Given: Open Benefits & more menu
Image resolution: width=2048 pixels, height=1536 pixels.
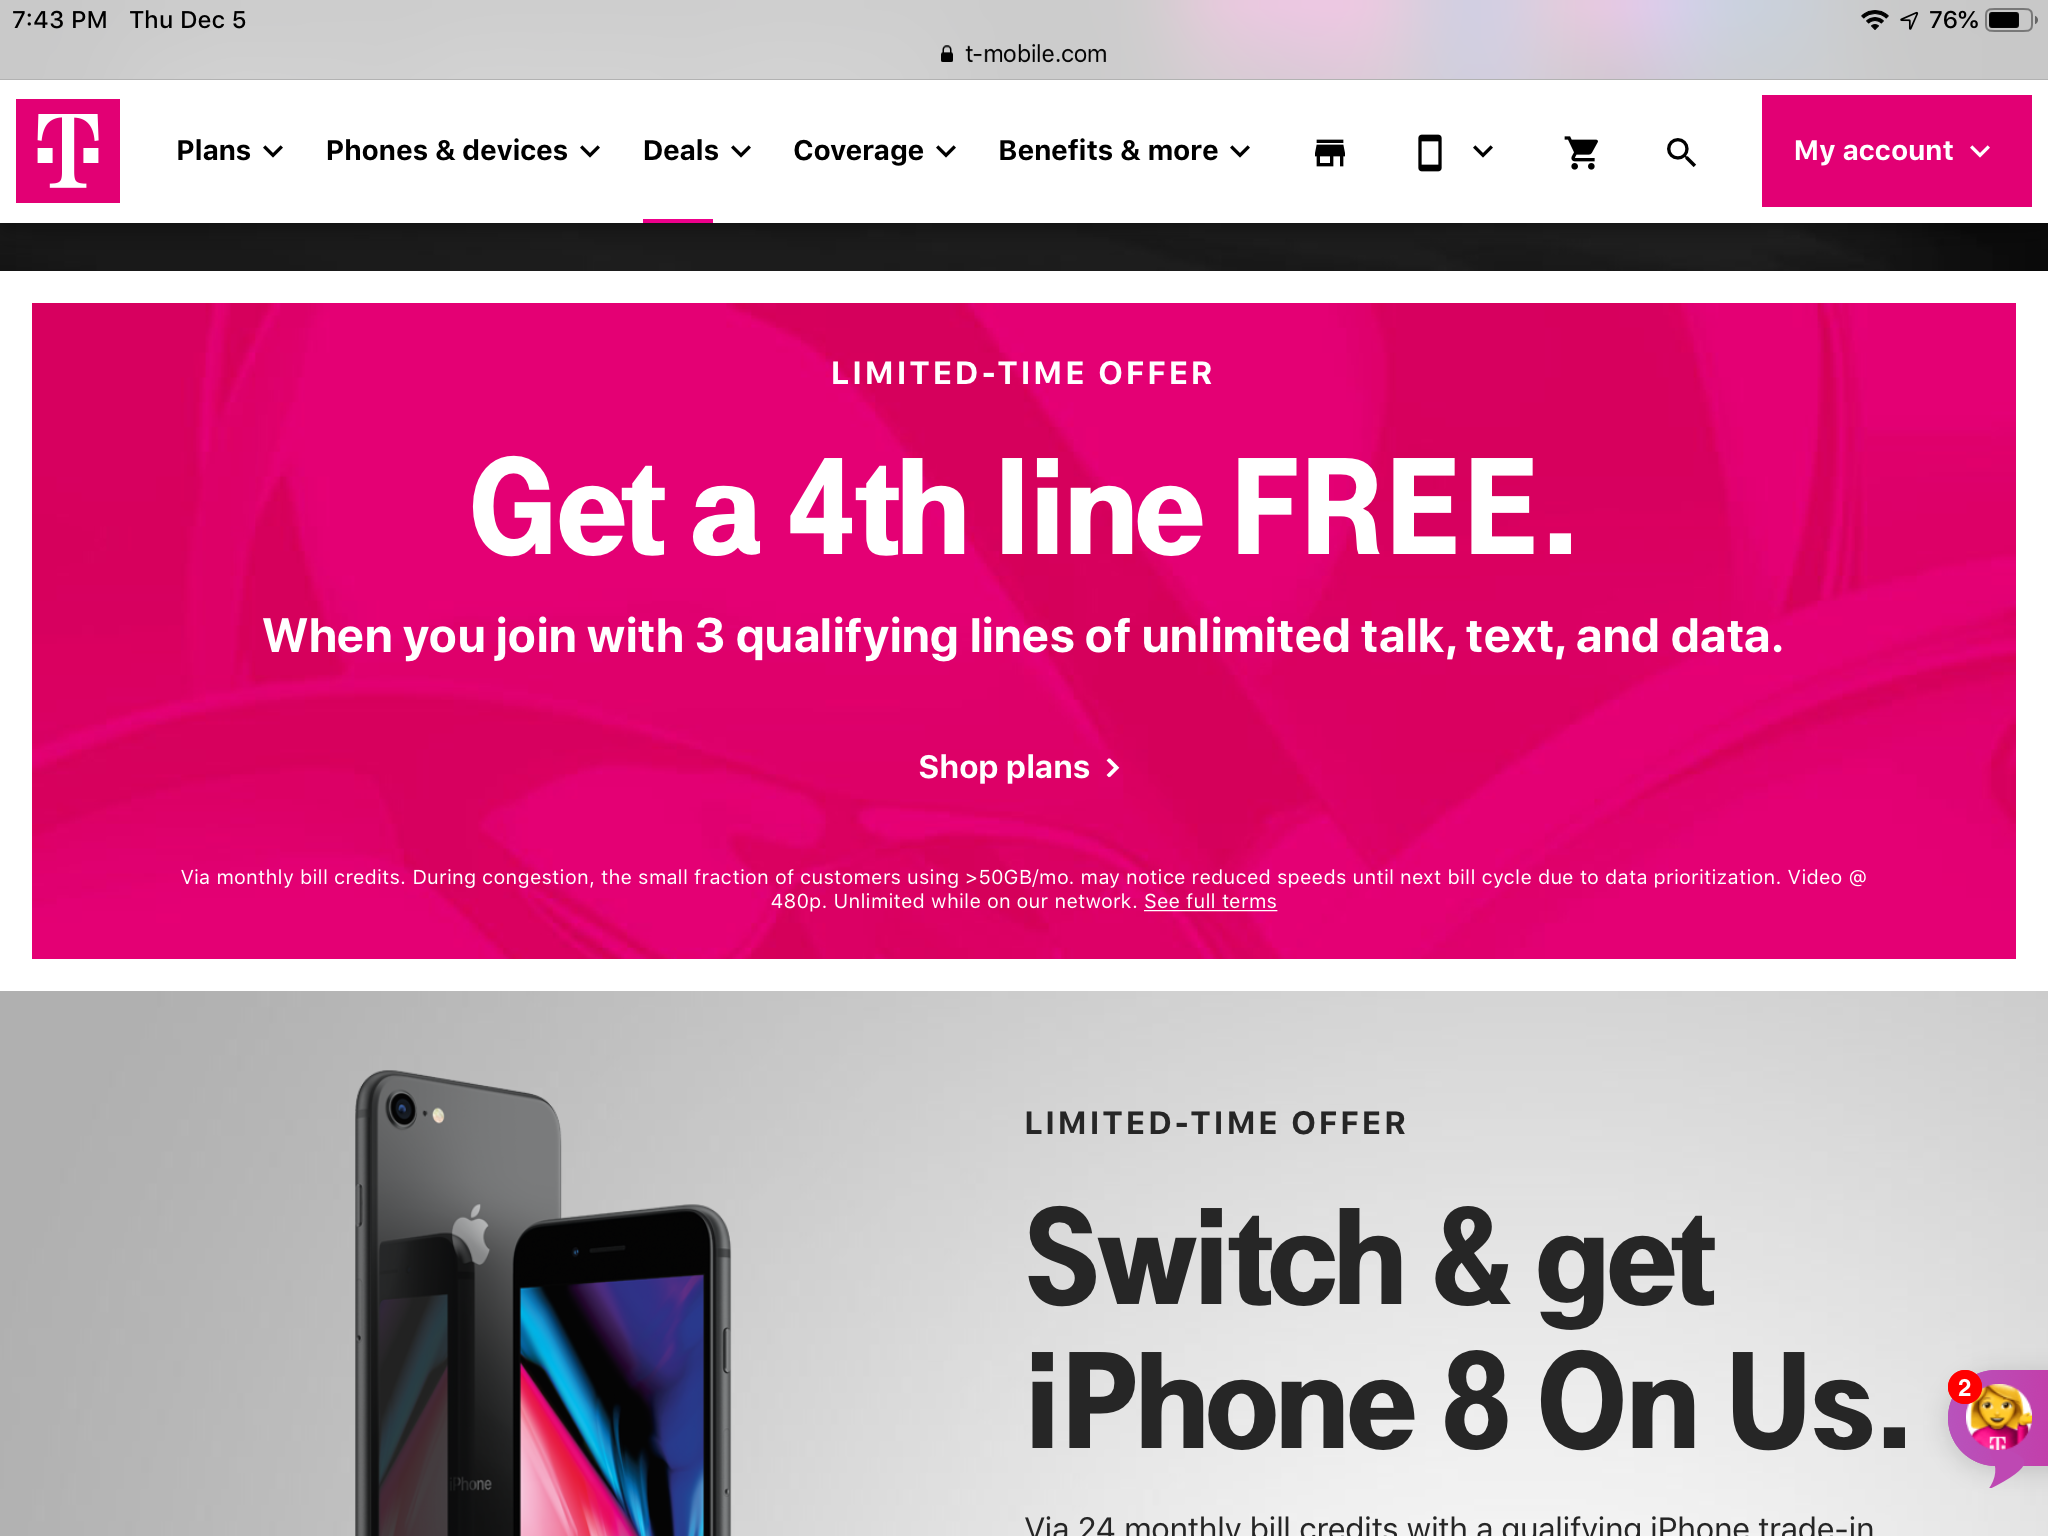Looking at the screenshot, I should tap(1125, 151).
